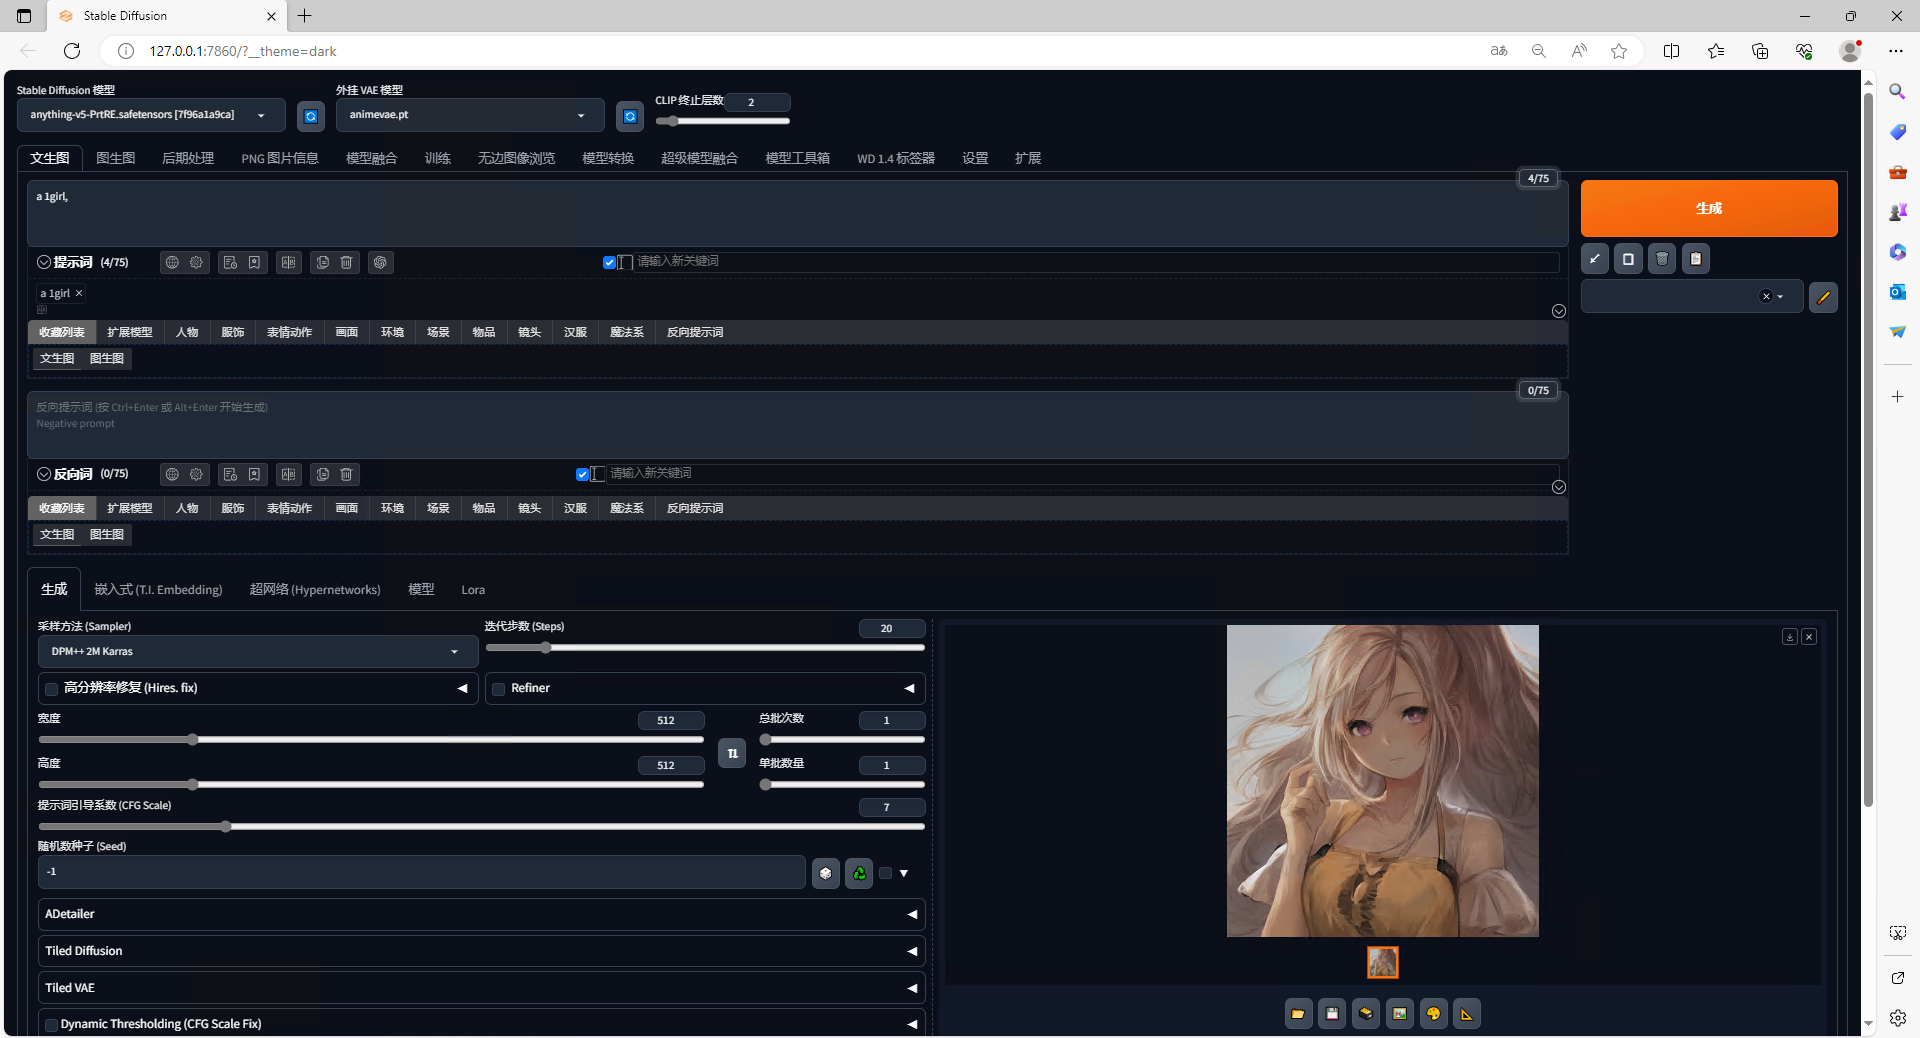
Task: Click the Steps slider track
Action: (x=705, y=648)
